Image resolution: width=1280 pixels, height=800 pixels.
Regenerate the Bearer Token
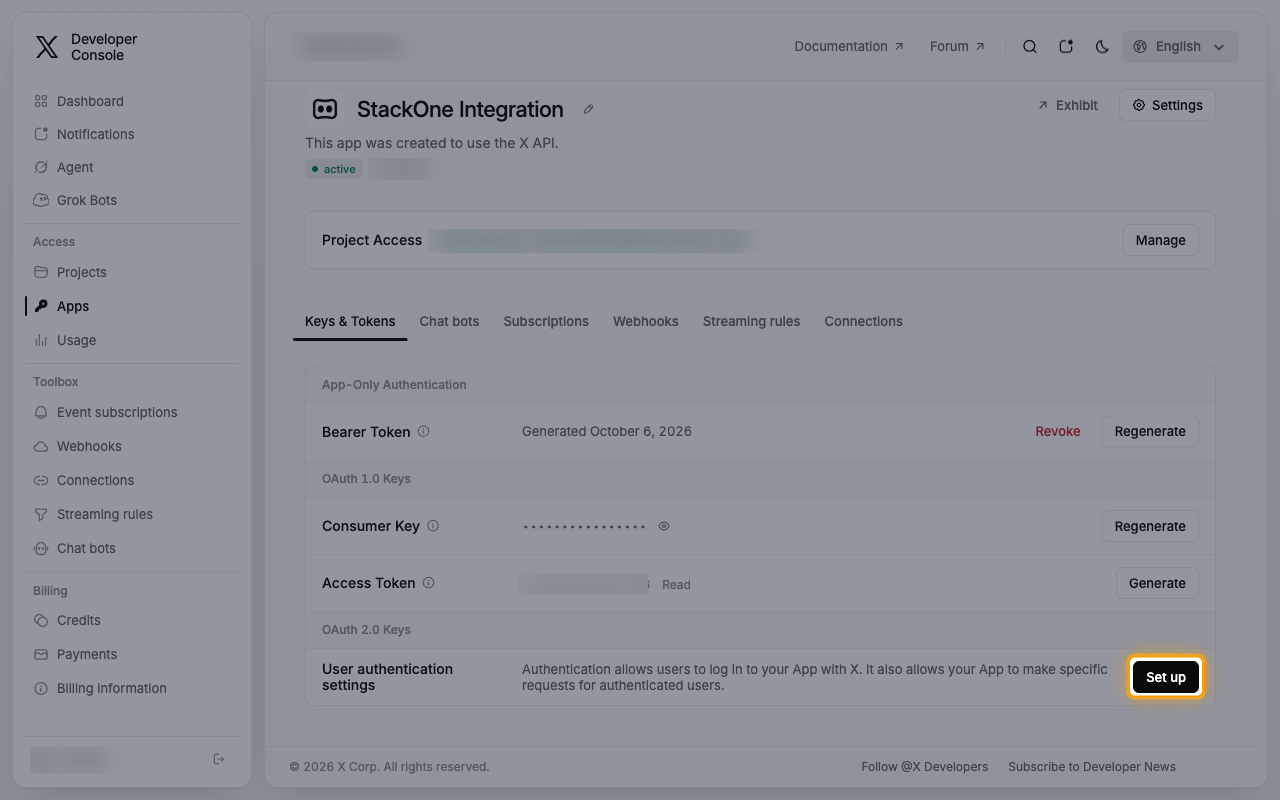1150,431
